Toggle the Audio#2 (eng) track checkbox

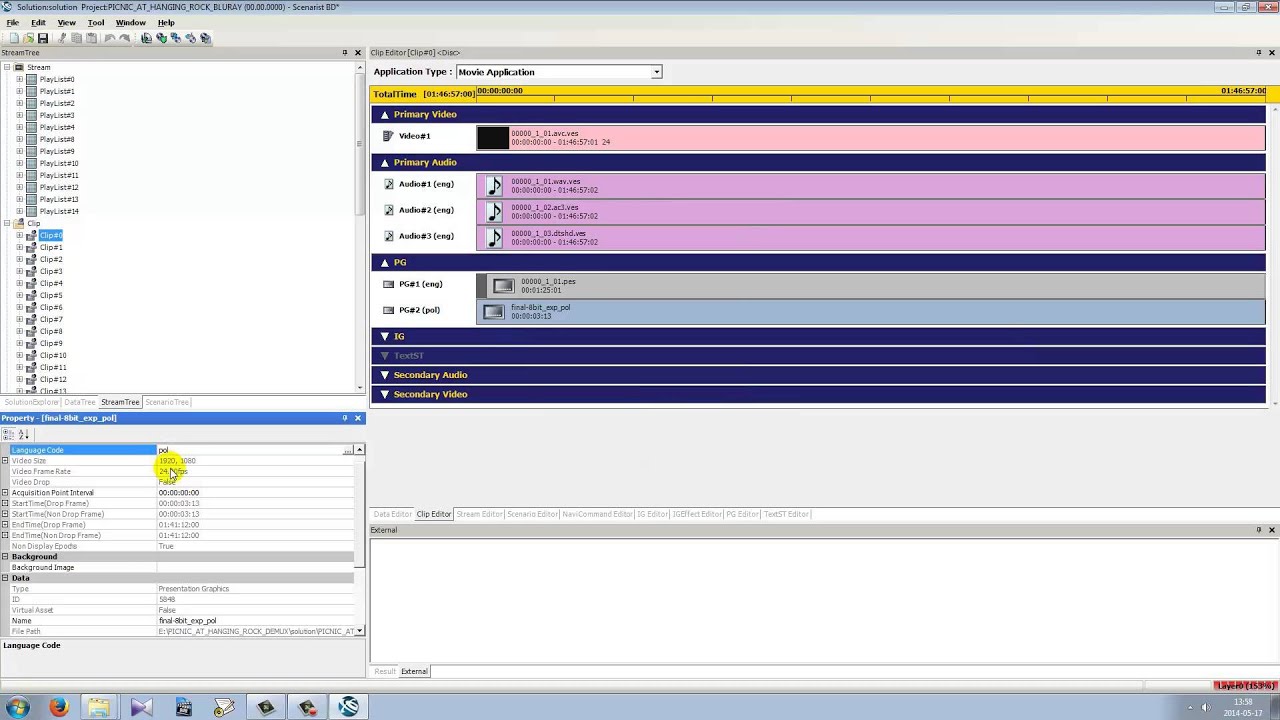[x=389, y=210]
